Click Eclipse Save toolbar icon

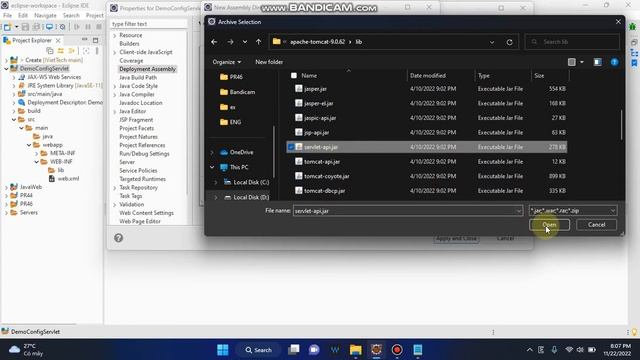click(x=25, y=27)
